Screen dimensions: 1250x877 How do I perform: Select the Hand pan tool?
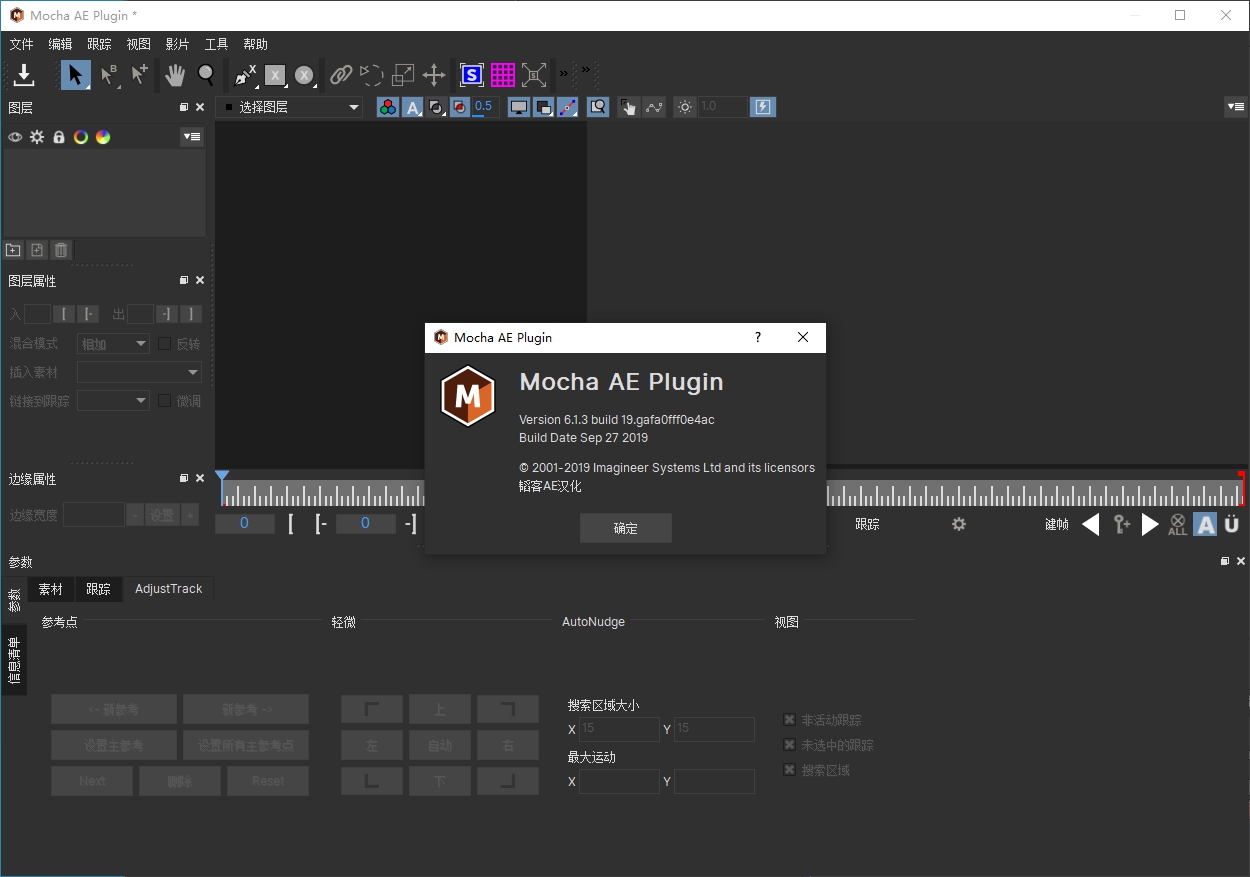pos(175,75)
